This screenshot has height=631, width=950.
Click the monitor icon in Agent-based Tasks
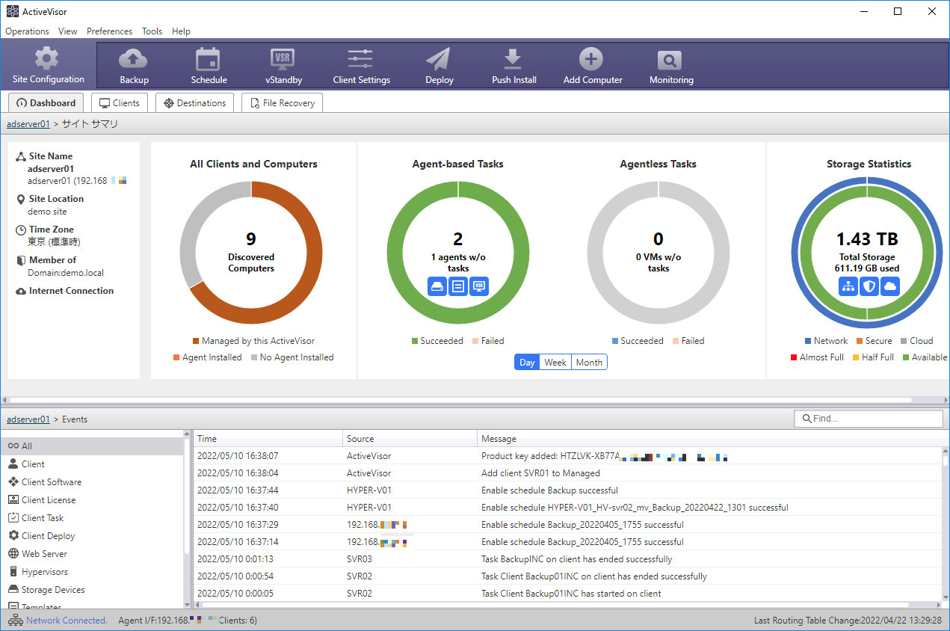pyautogui.click(x=479, y=286)
